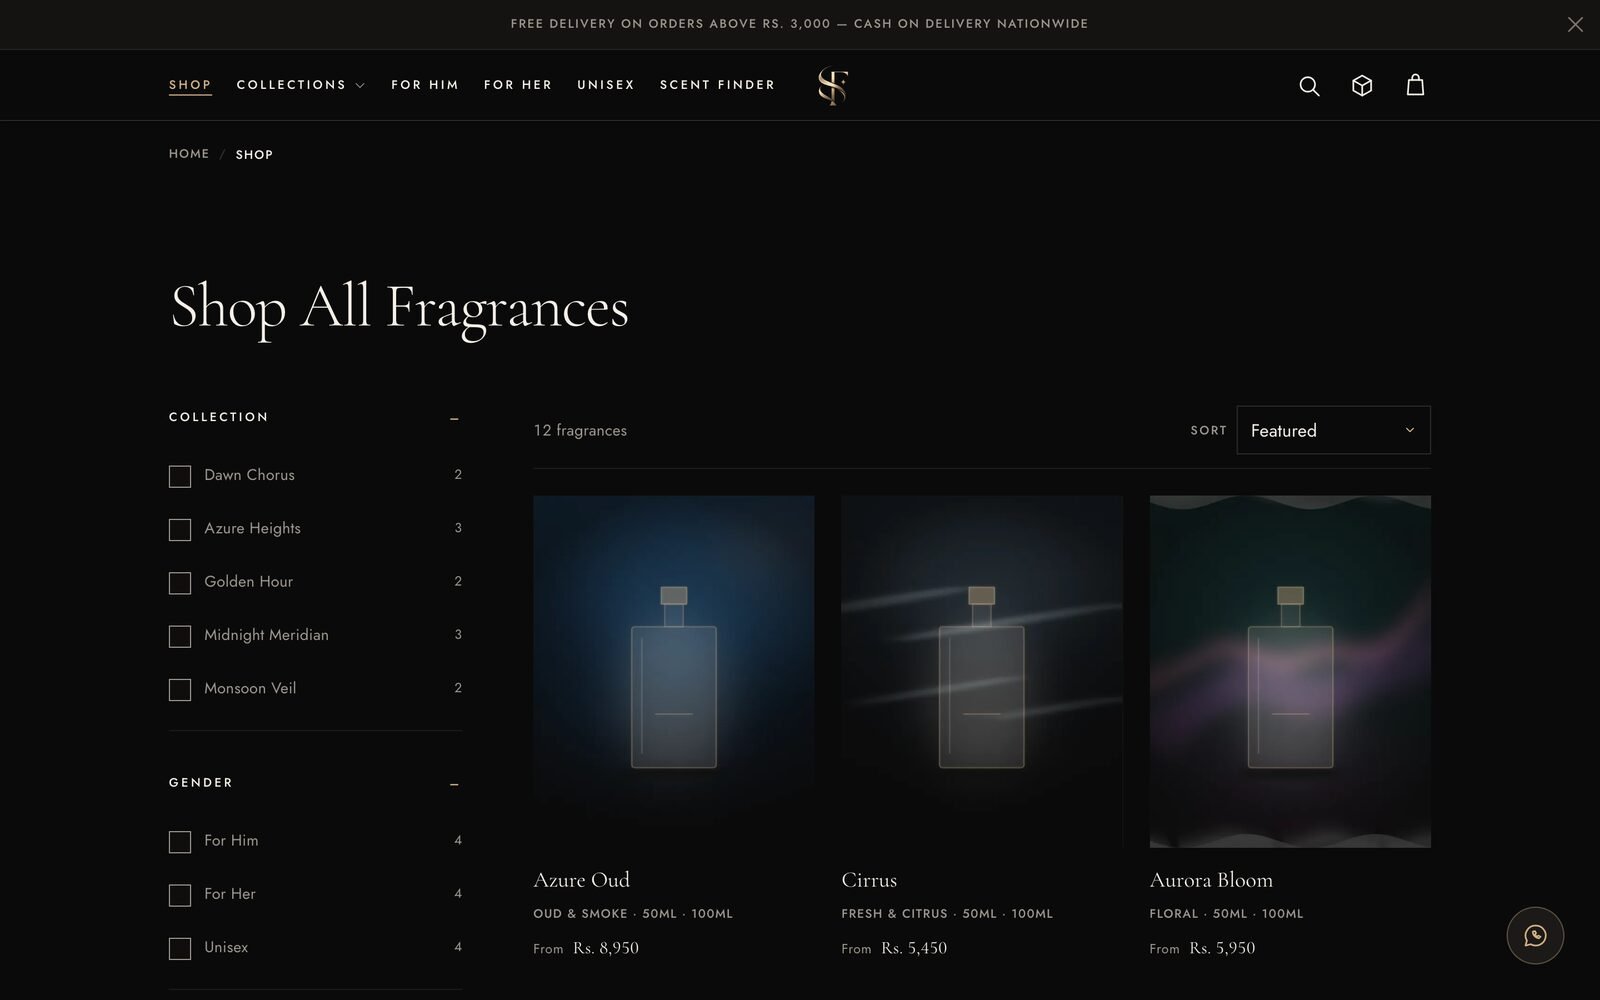Viewport: 1600px width, 1000px height.
Task: Open the Cirrus product title
Action: pos(869,880)
